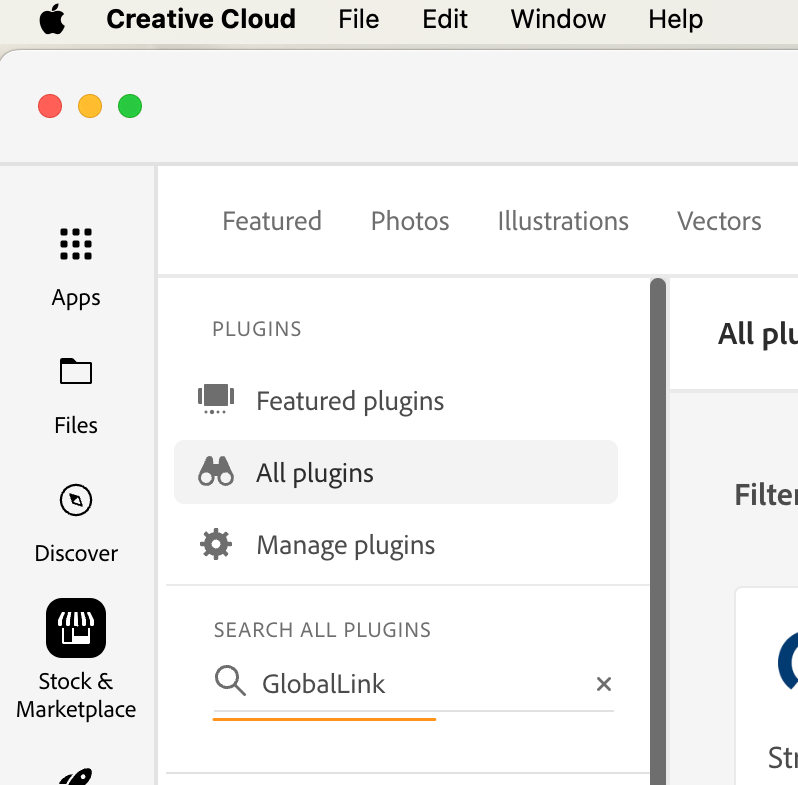Close window with red button
The height and width of the screenshot is (785, 798).
50,106
